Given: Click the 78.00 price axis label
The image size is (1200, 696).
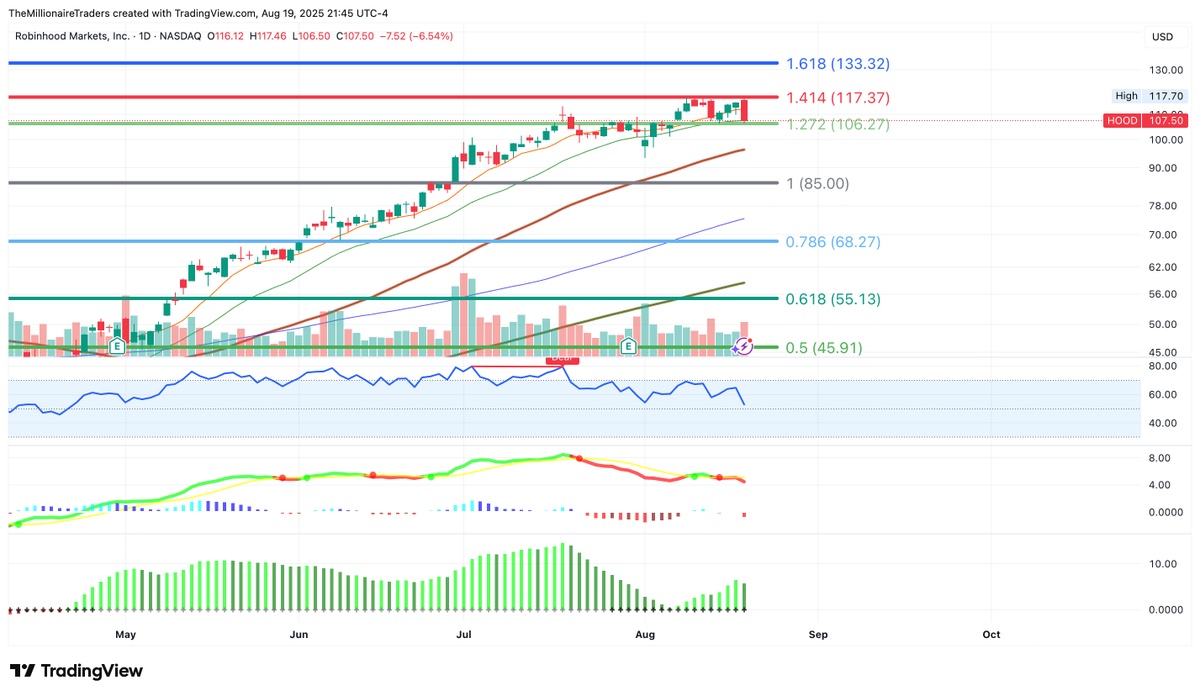Looking at the screenshot, I should 1165,206.
